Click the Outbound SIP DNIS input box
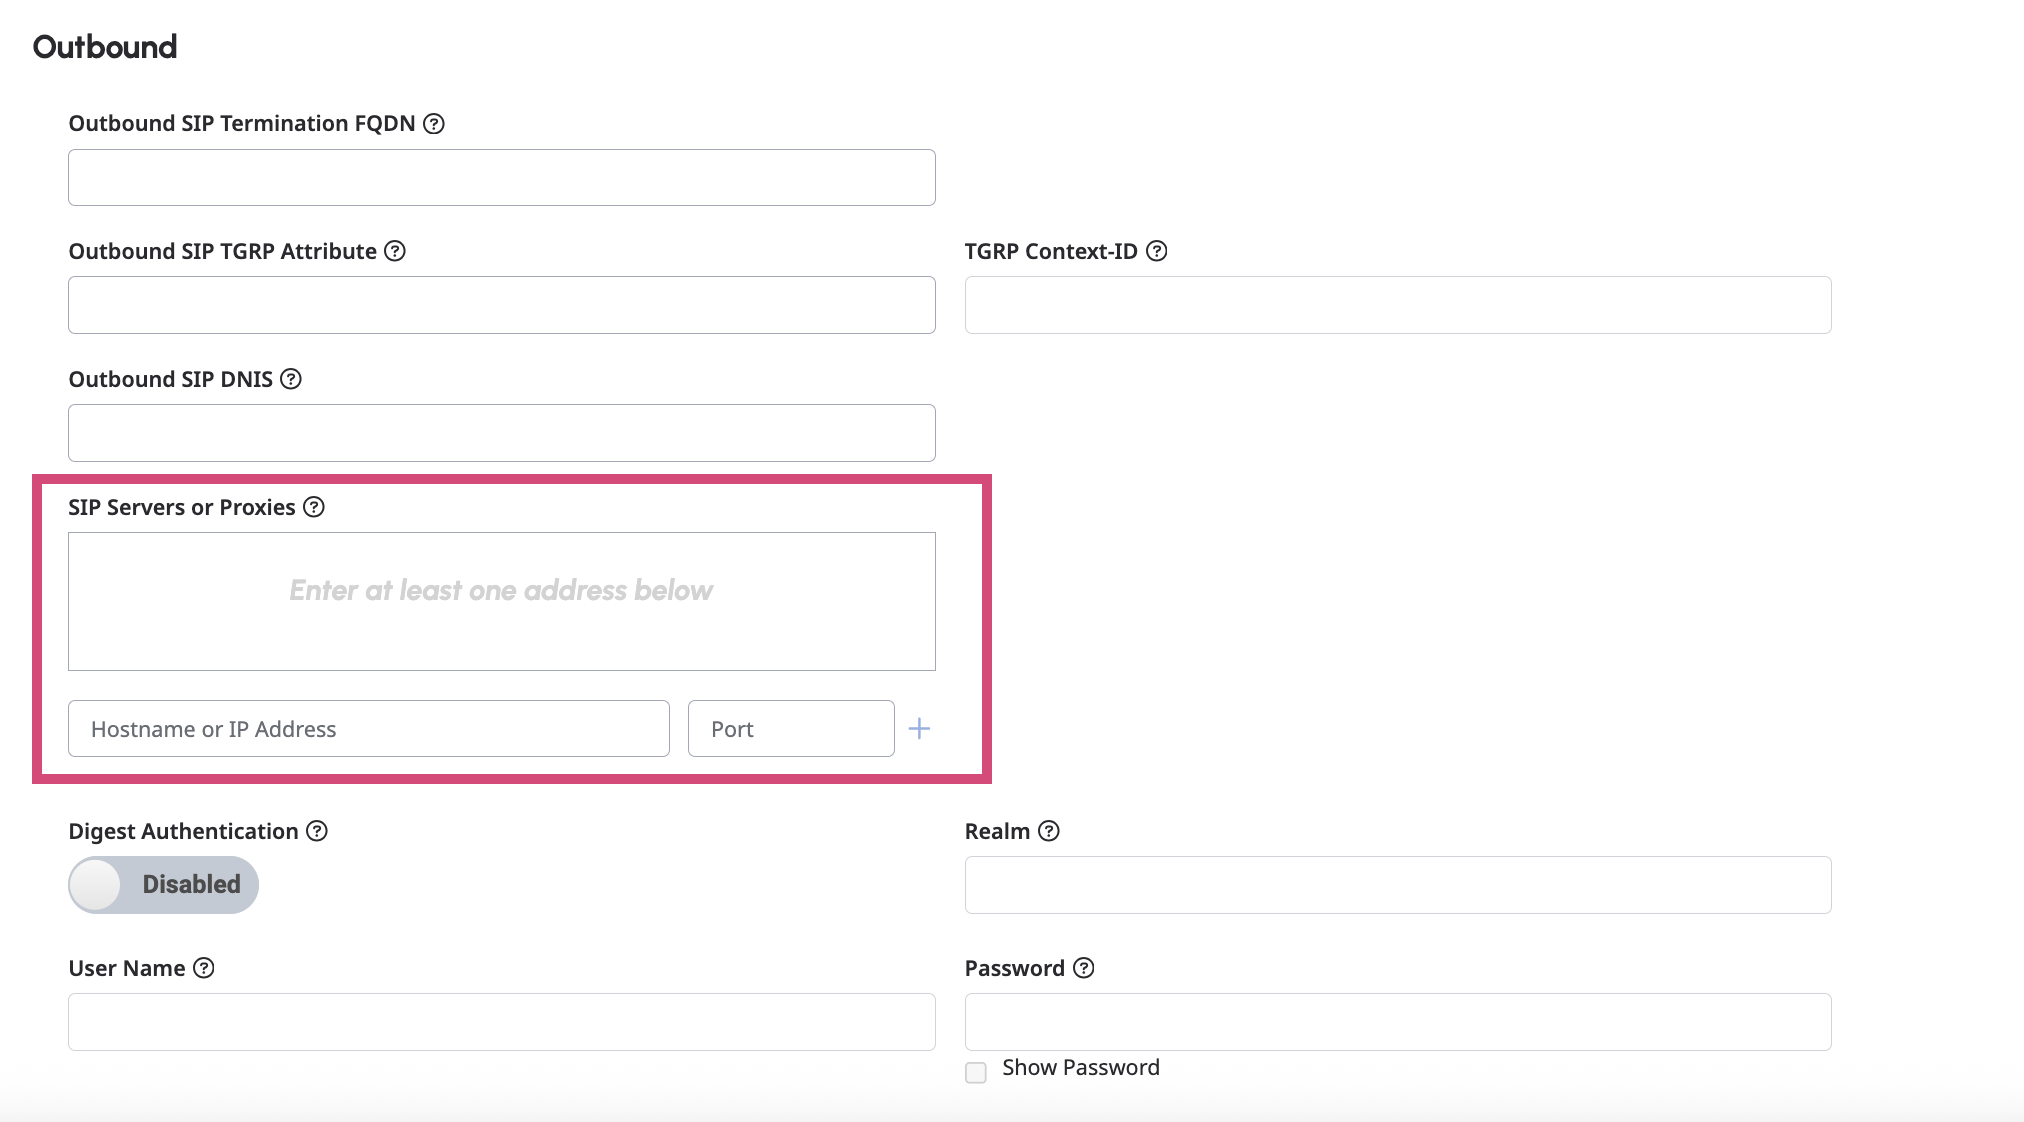Viewport: 2024px width, 1122px height. (x=501, y=433)
